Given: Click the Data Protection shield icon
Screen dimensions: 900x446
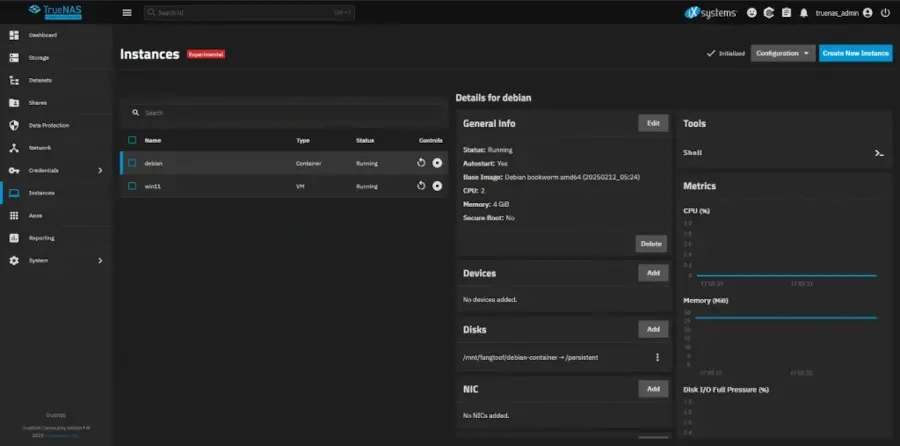Looking at the screenshot, I should click(x=14, y=125).
